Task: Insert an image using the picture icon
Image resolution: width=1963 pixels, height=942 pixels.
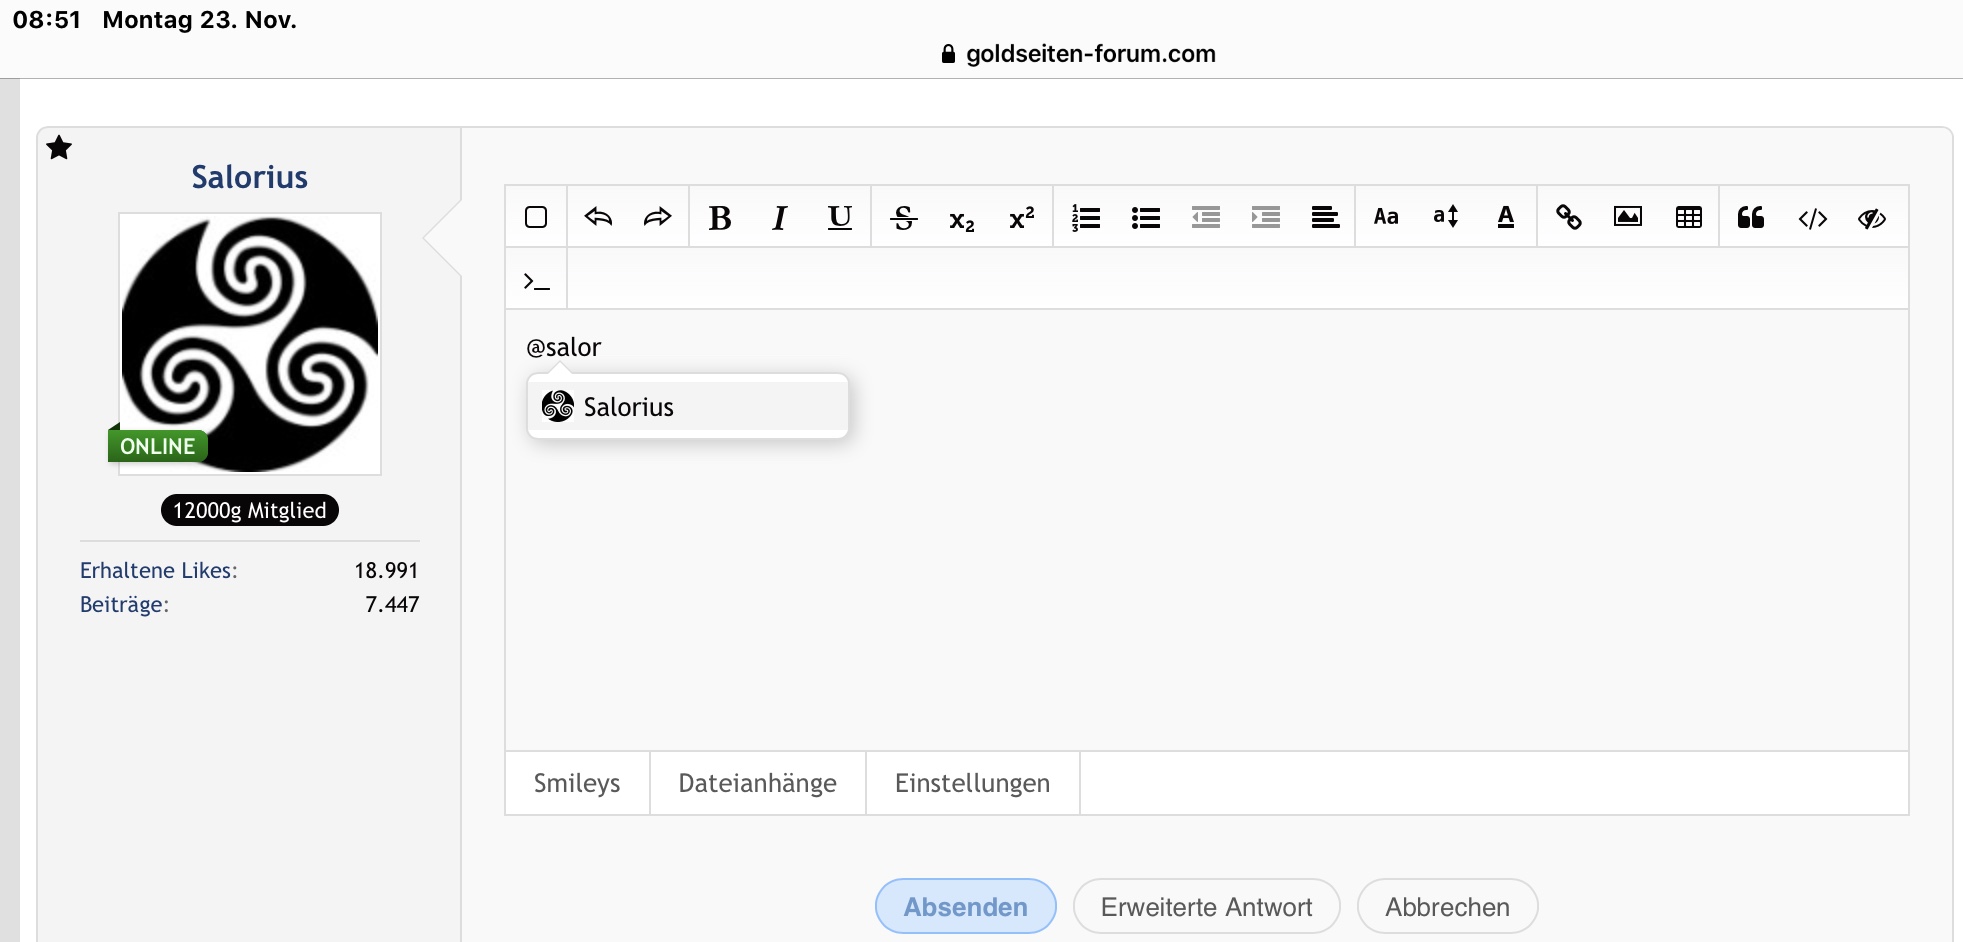Action: pyautogui.click(x=1628, y=217)
